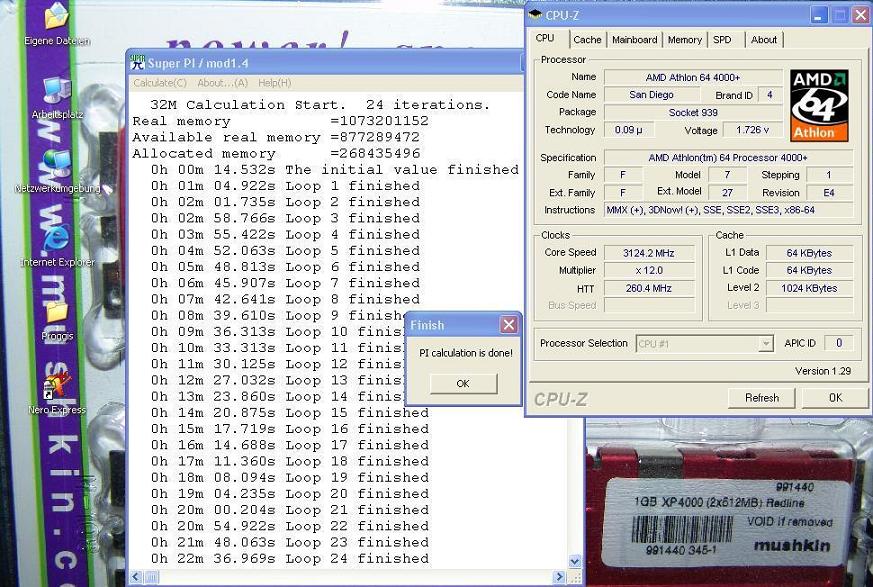Click the Level 2 cache value 1024 KBytes

coord(809,288)
